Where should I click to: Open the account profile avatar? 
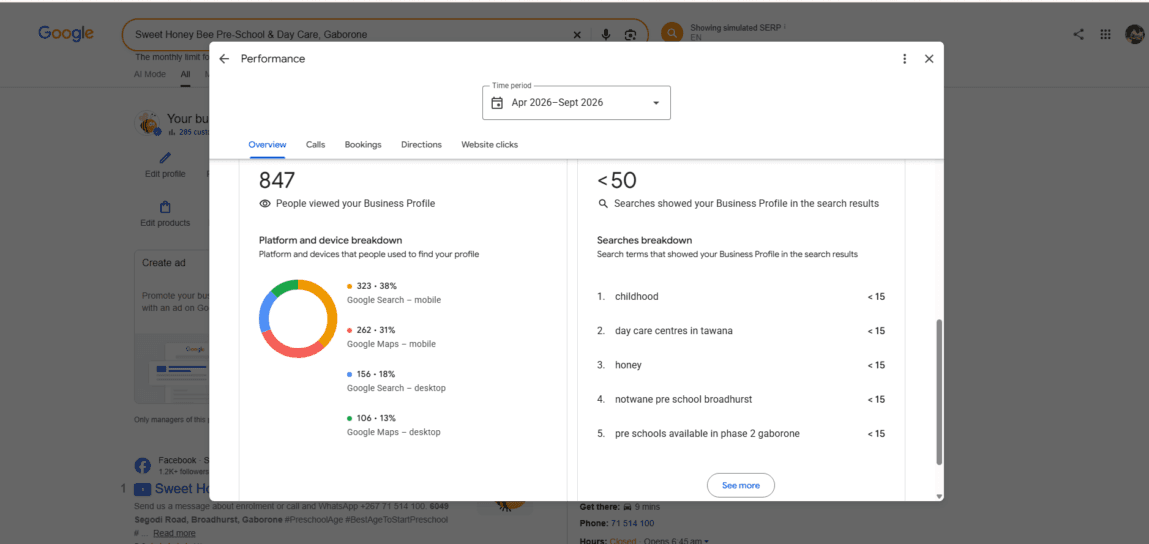[x=1135, y=34]
